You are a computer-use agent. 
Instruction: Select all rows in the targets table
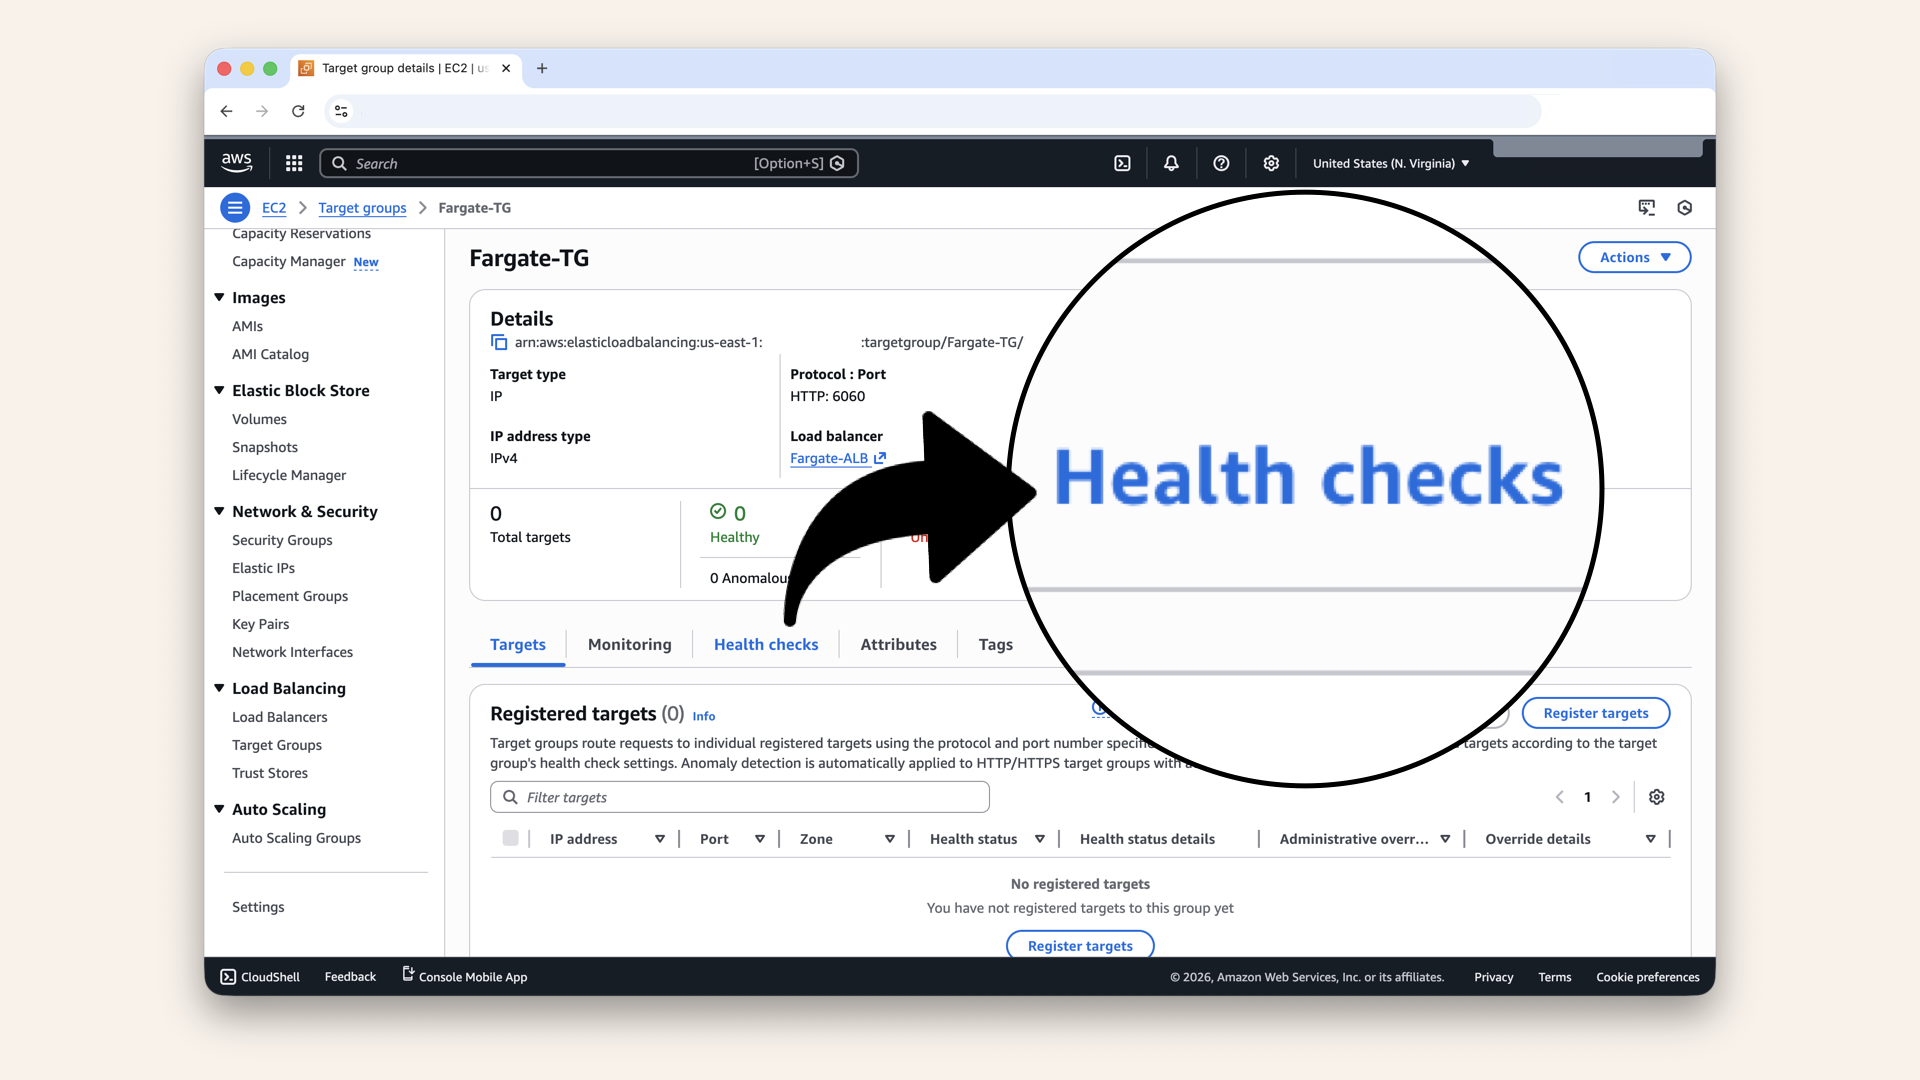(x=511, y=839)
